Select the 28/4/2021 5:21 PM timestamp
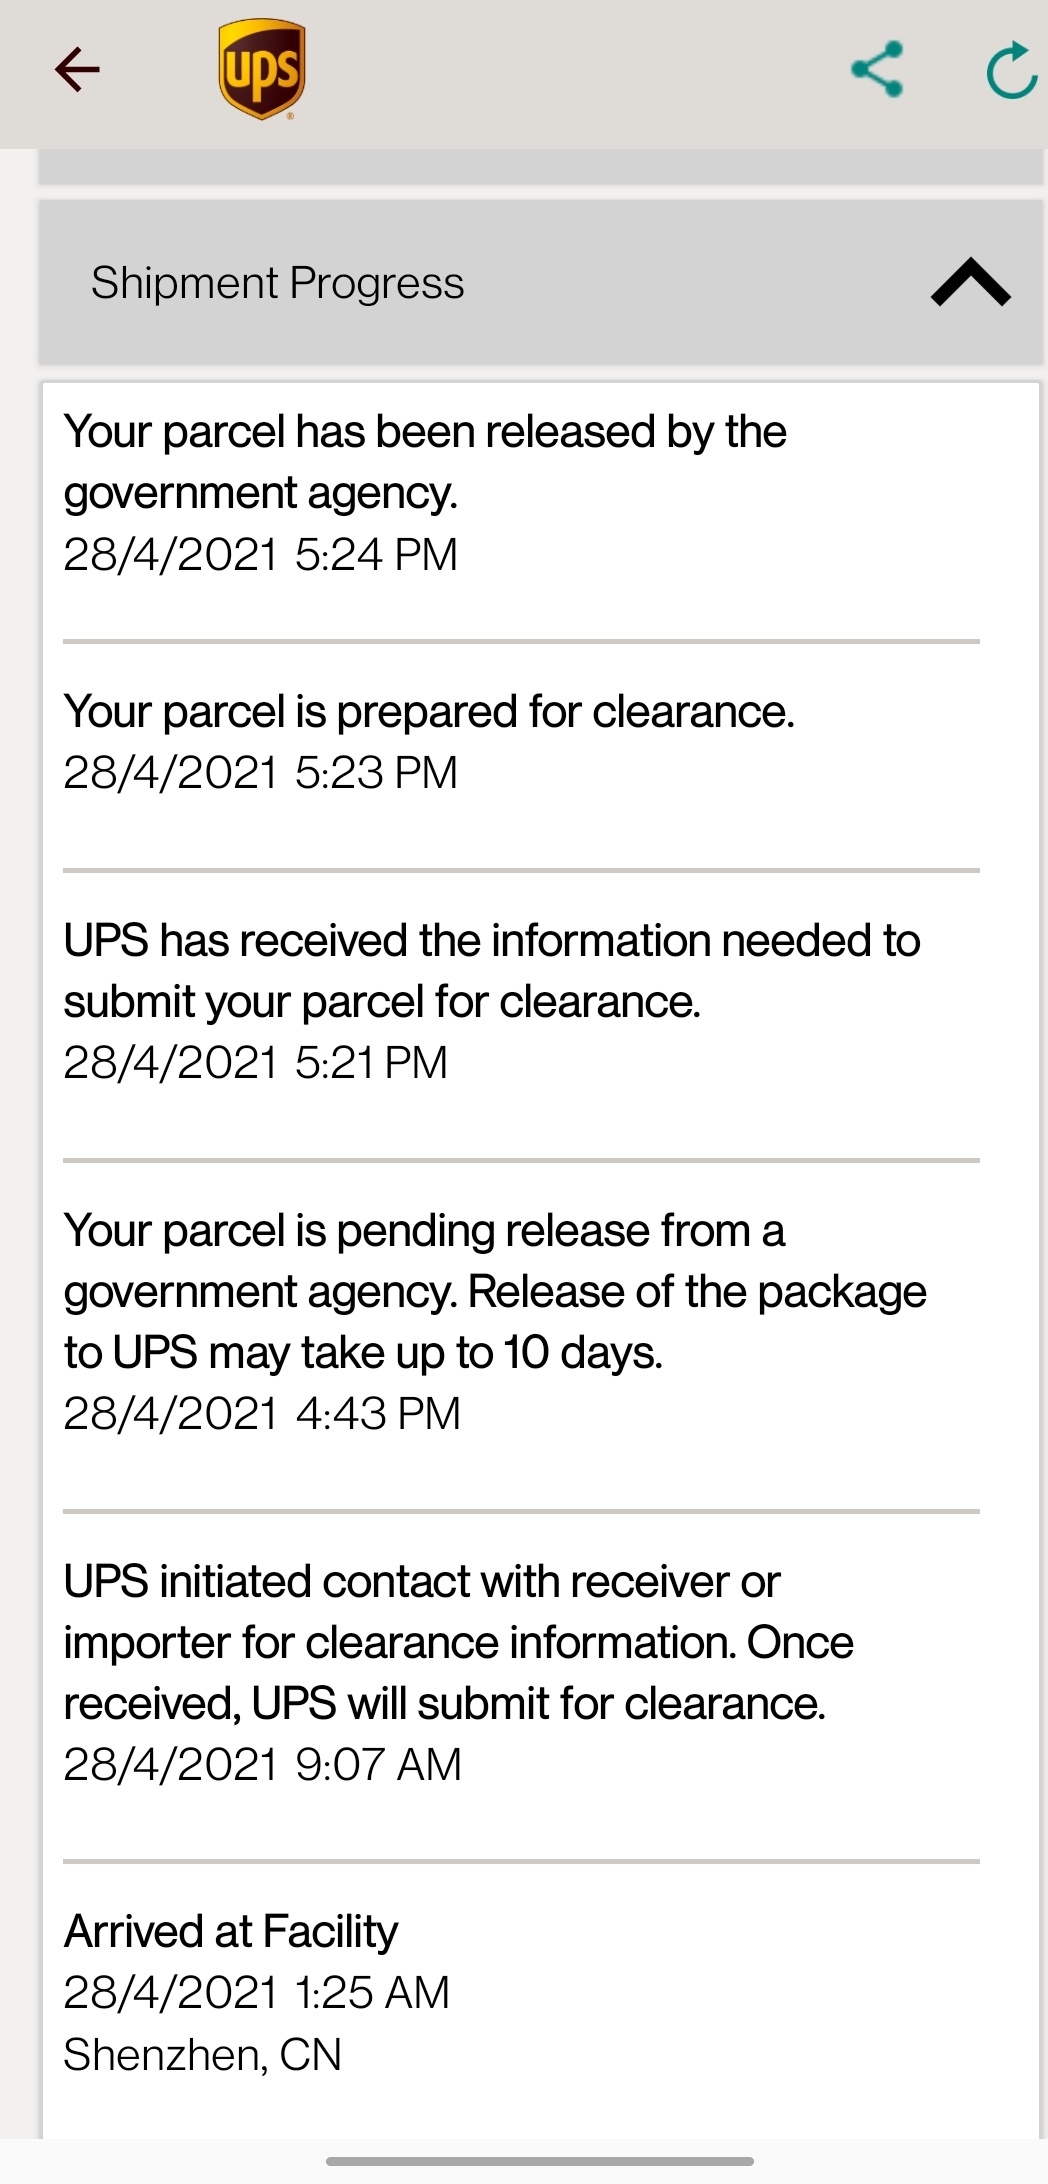 point(255,1062)
